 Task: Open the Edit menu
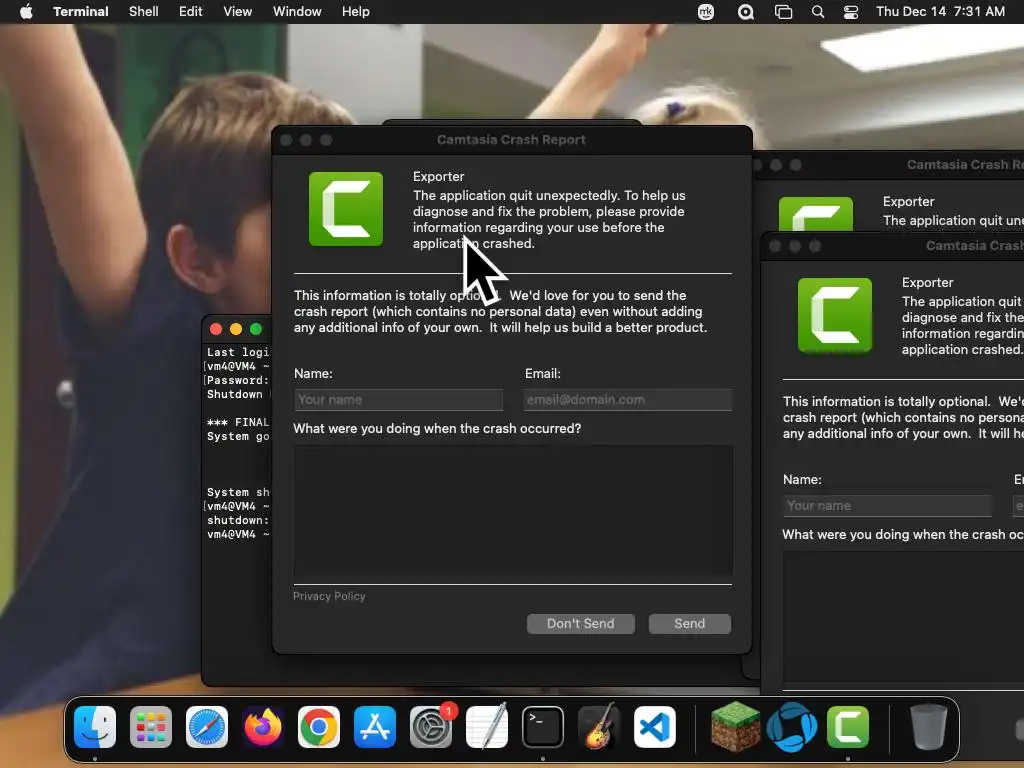click(191, 12)
